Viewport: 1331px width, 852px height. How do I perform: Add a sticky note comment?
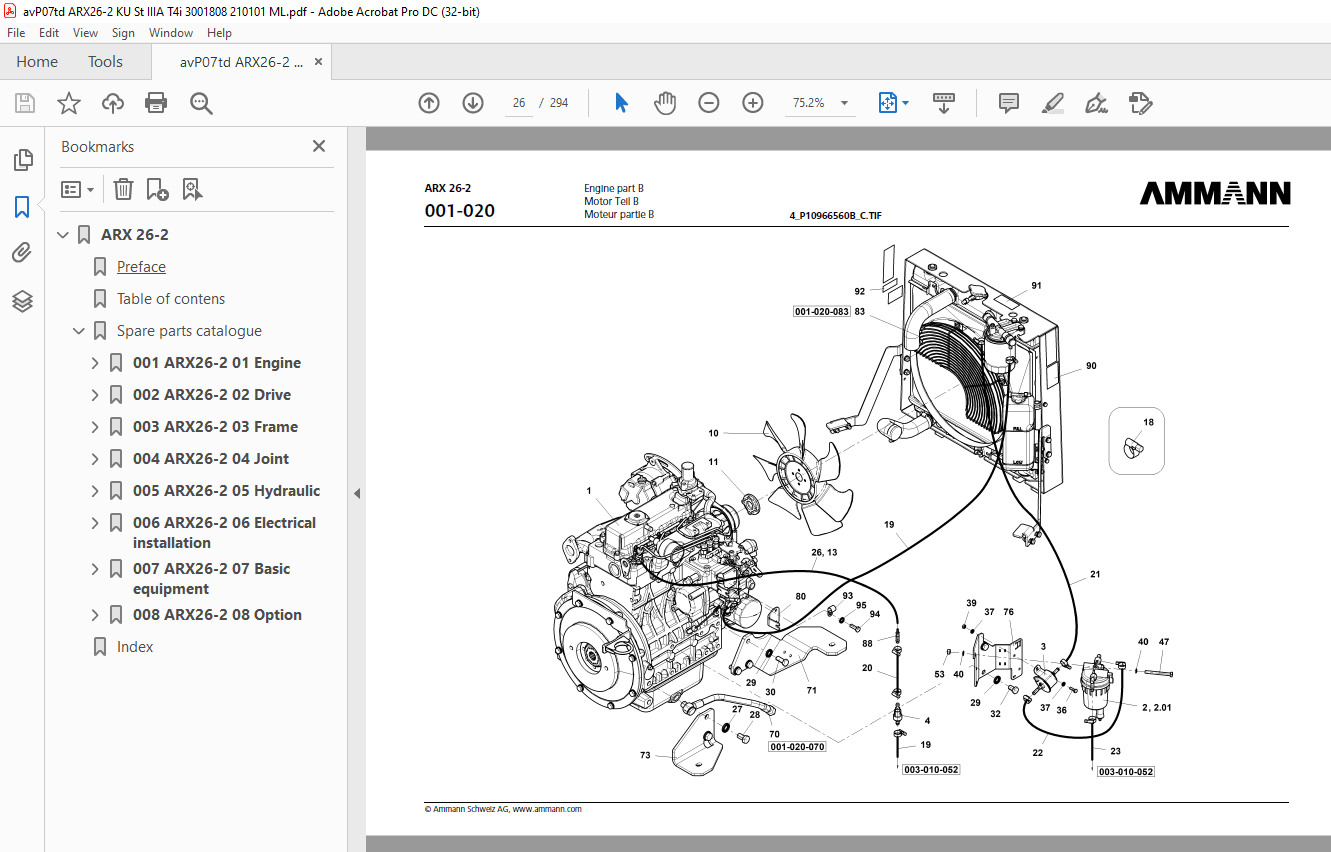[1009, 103]
